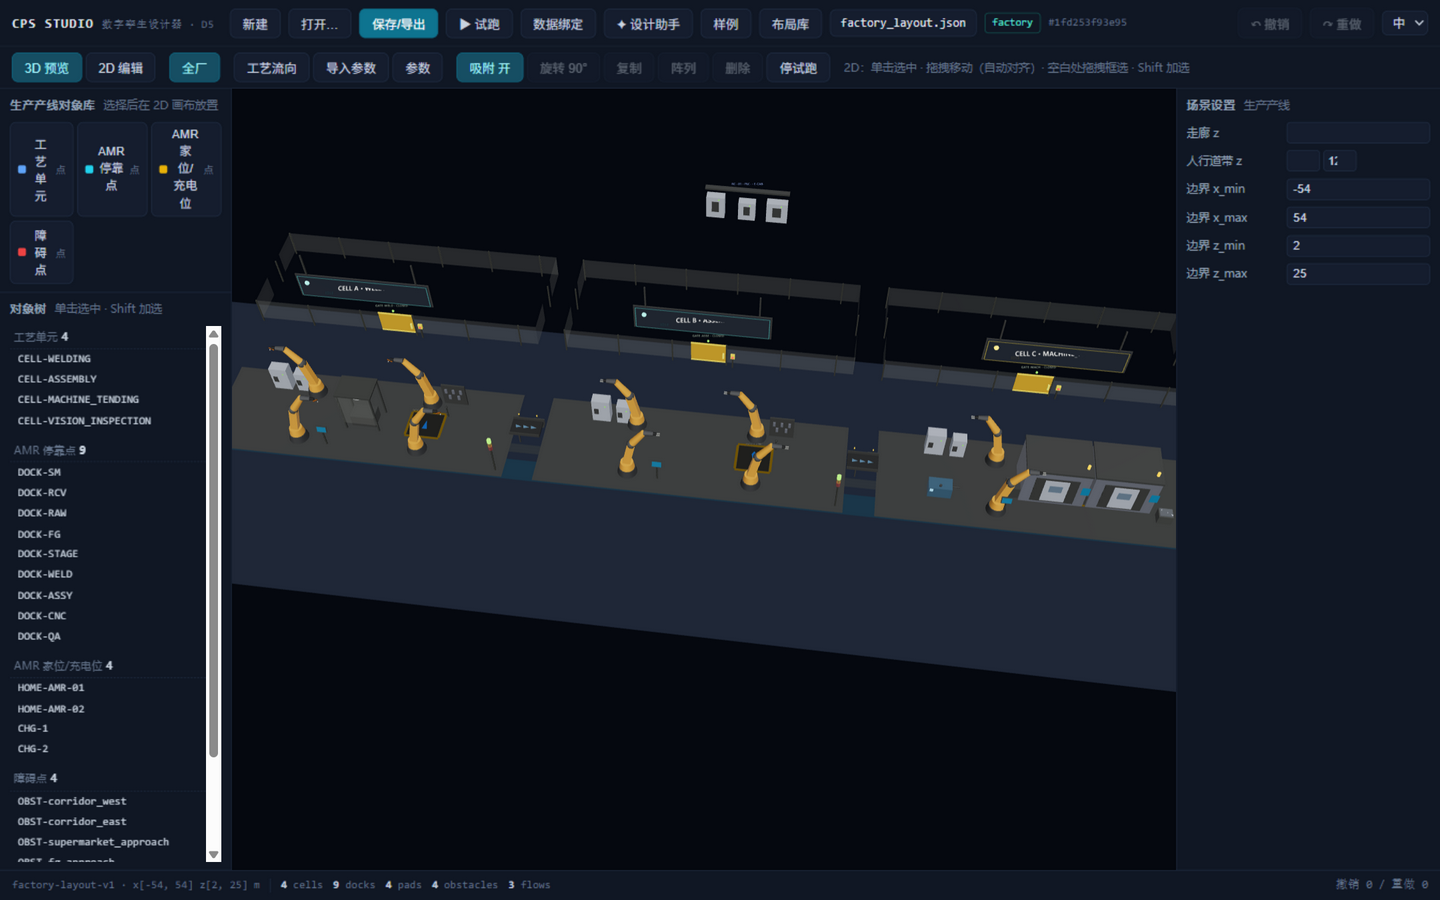The image size is (1440, 900).
Task: Open the 布局库 menu
Action: point(790,24)
